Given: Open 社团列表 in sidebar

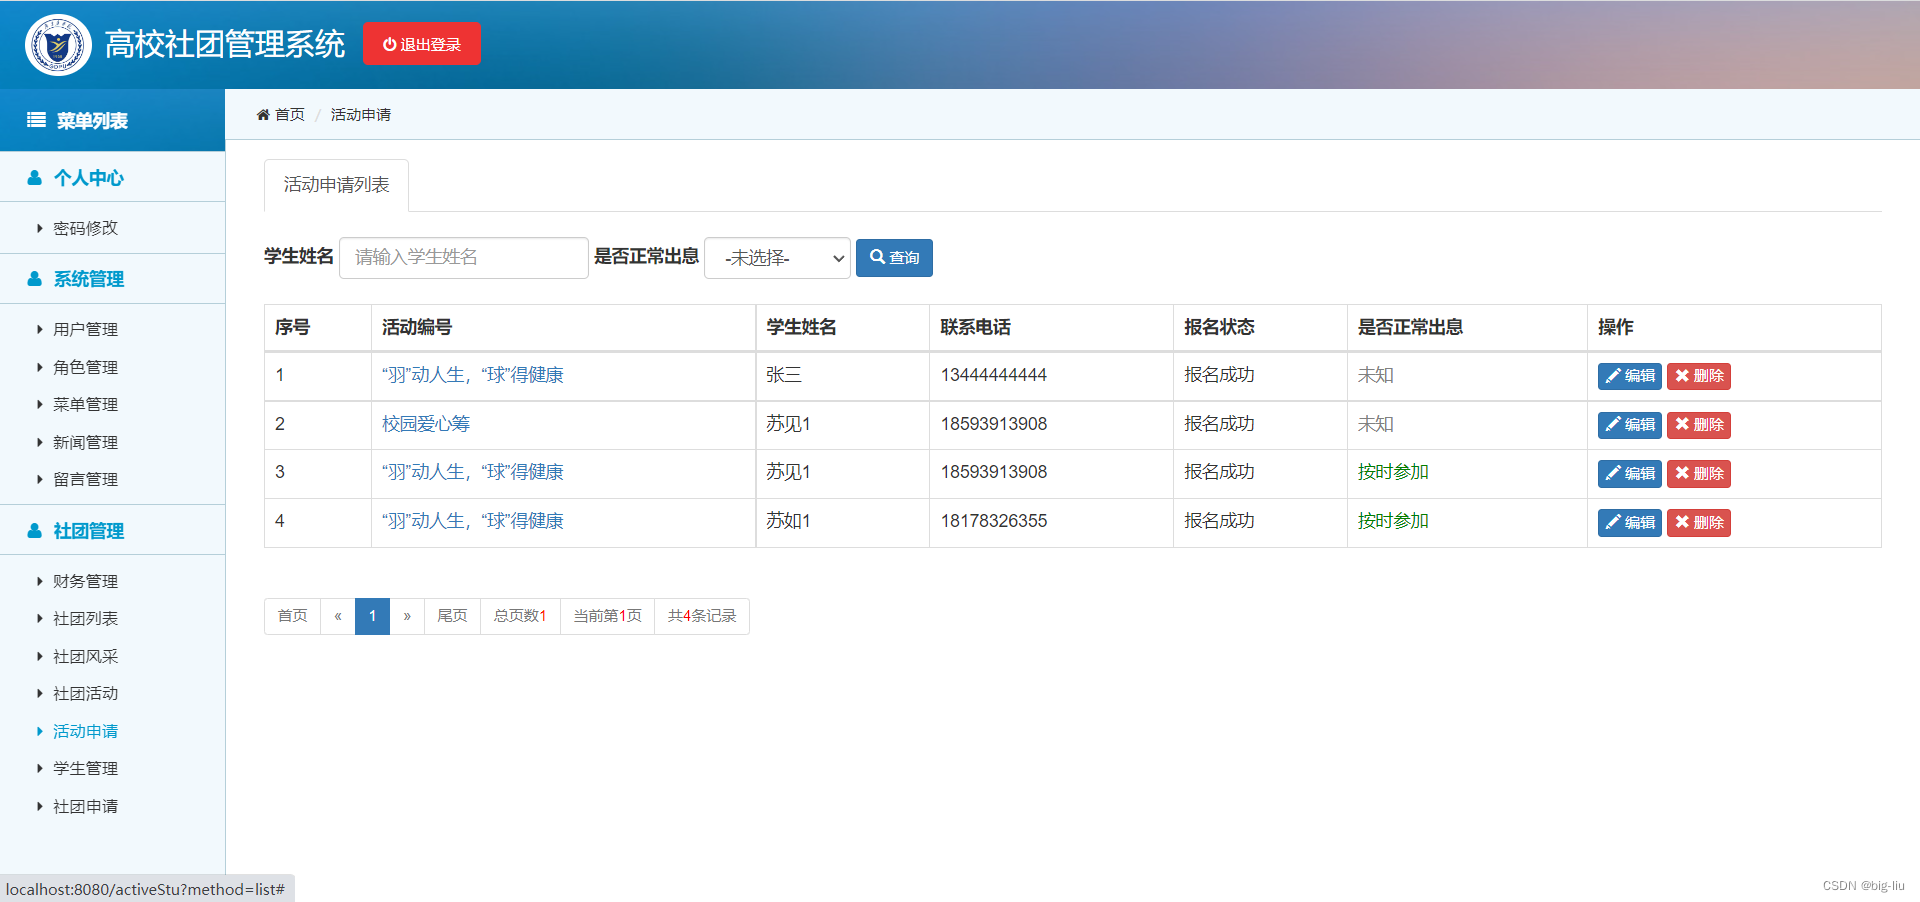Looking at the screenshot, I should (x=85, y=618).
